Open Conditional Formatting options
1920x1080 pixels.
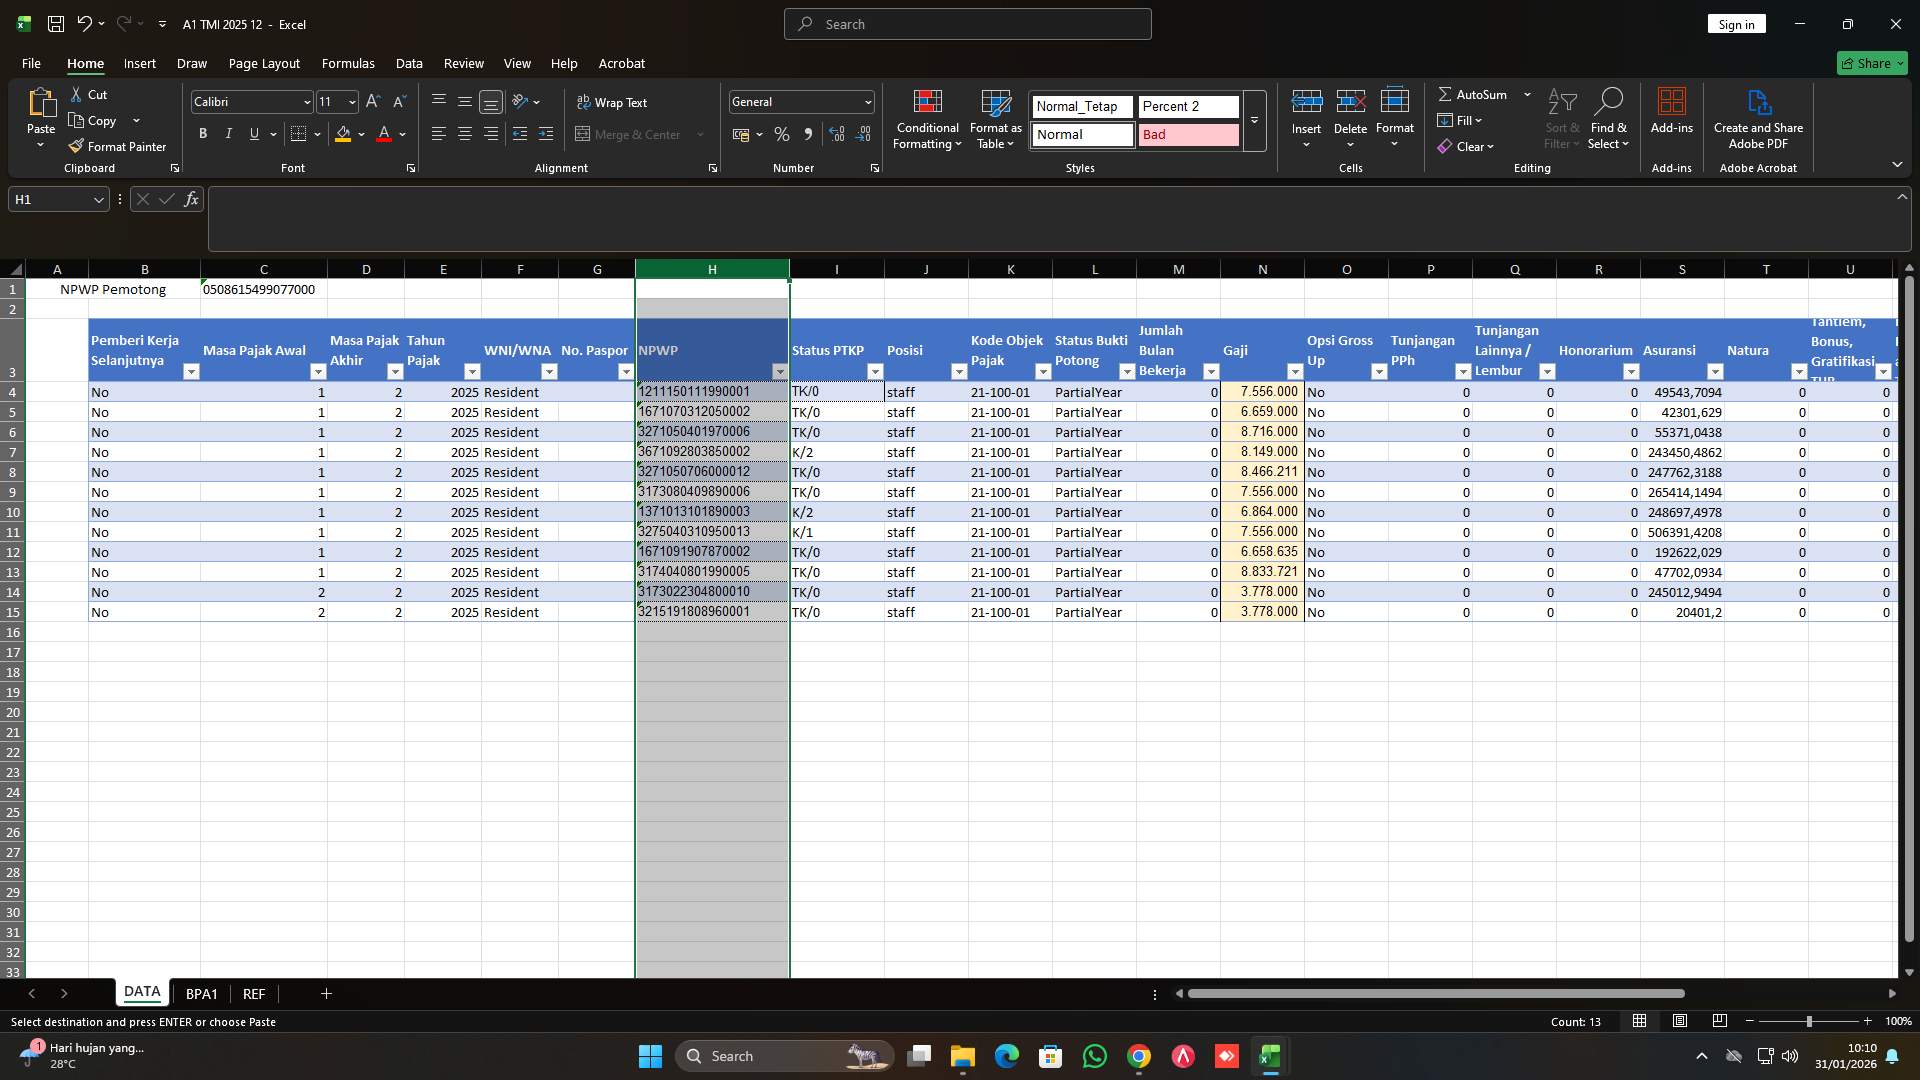tap(926, 120)
